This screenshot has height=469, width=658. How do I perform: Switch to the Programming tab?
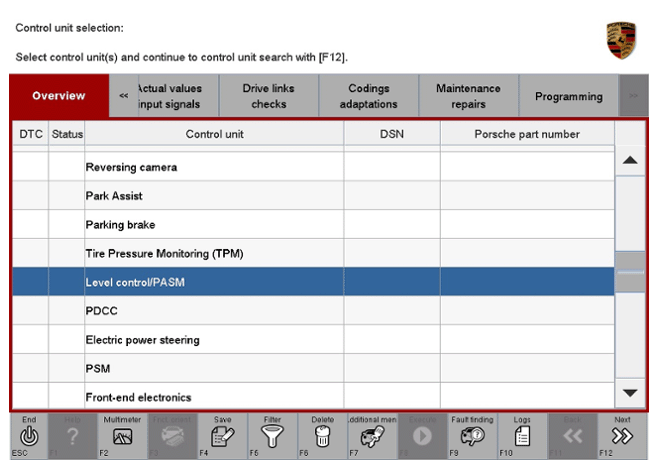(x=569, y=96)
